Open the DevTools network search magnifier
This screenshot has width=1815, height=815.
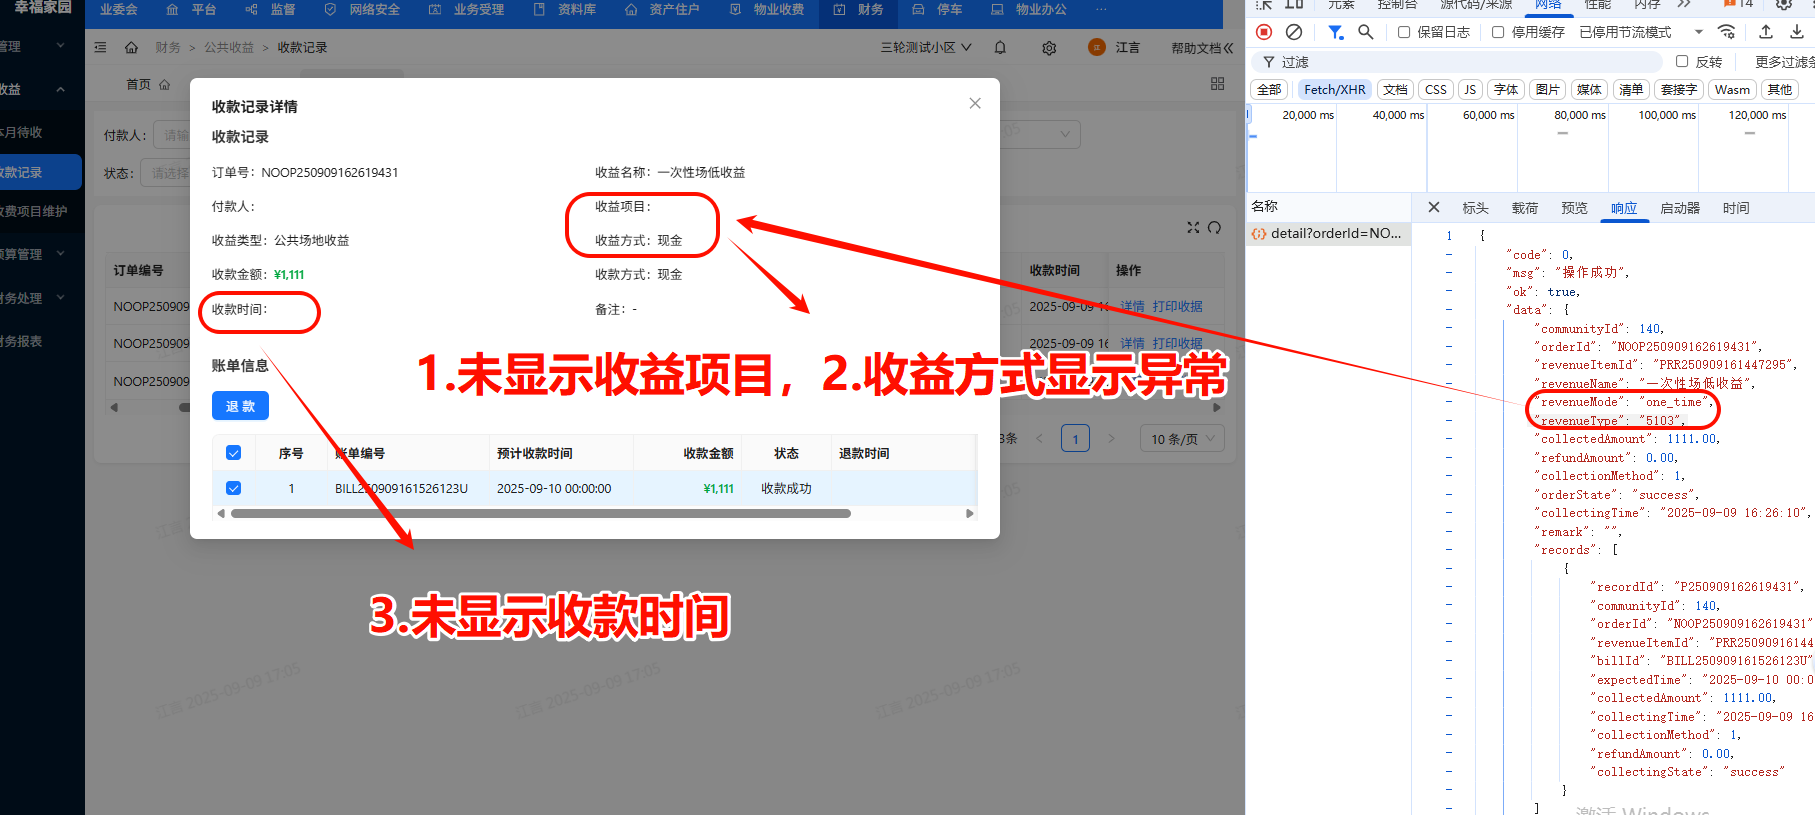1366,32
